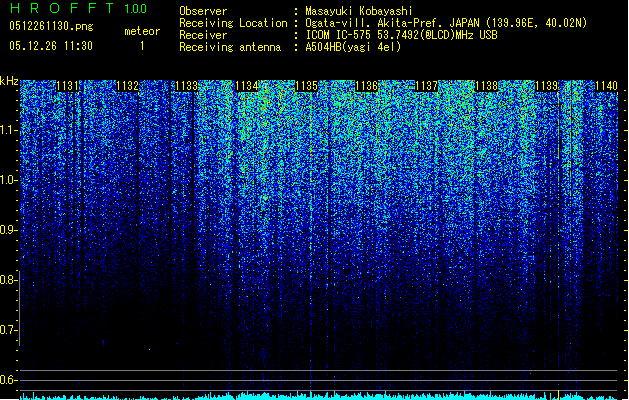Click the 1136 time marker
Image resolution: width=629 pixels, height=400 pixels.
click(x=367, y=86)
